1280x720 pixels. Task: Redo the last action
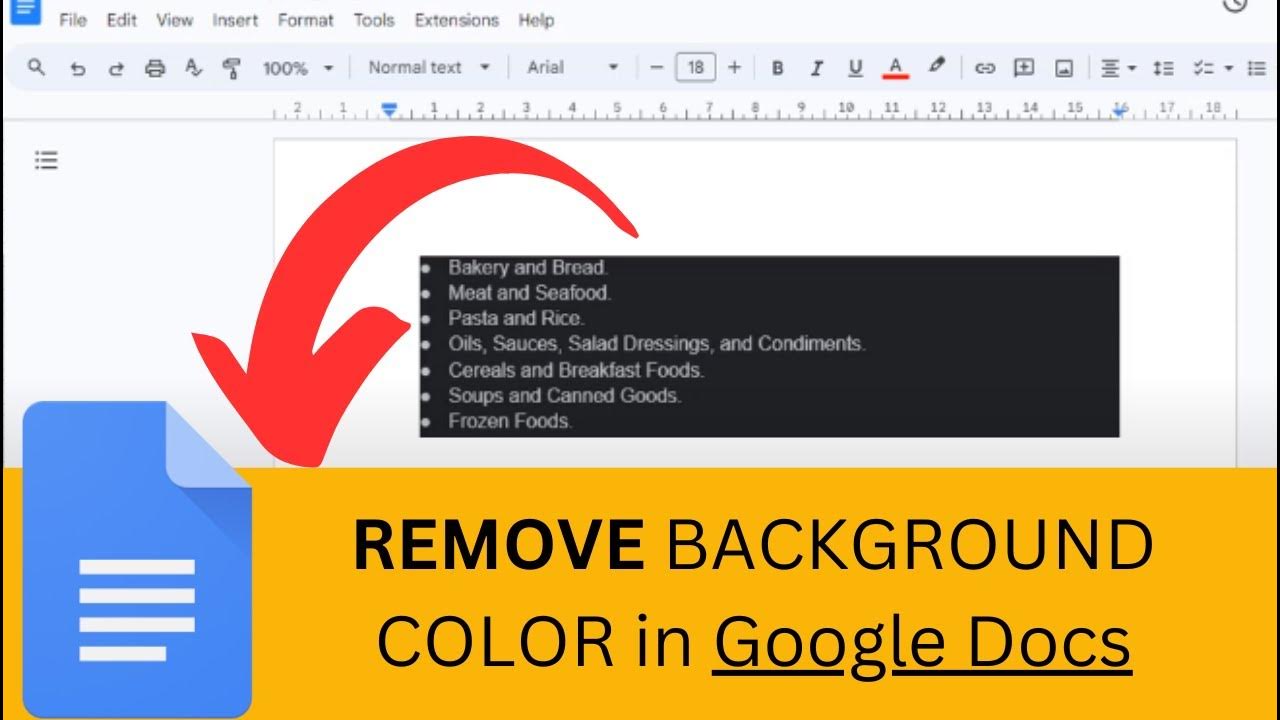coord(116,69)
